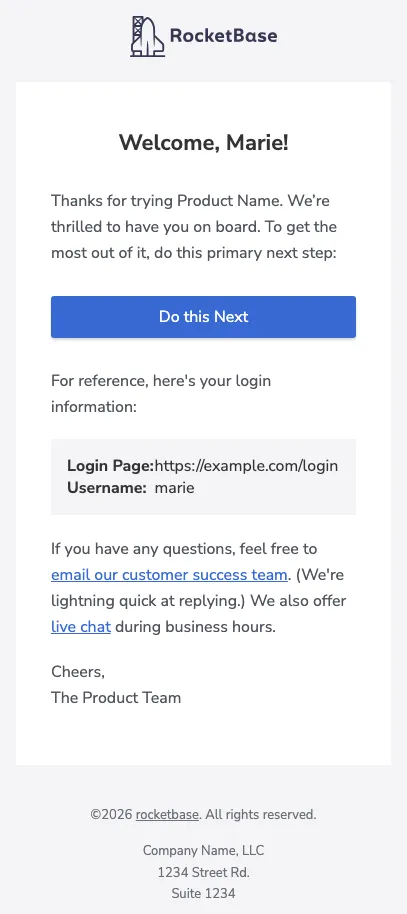The width and height of the screenshot is (407, 914).
Task: Click the "Cheers," sign-off line
Action: click(78, 672)
